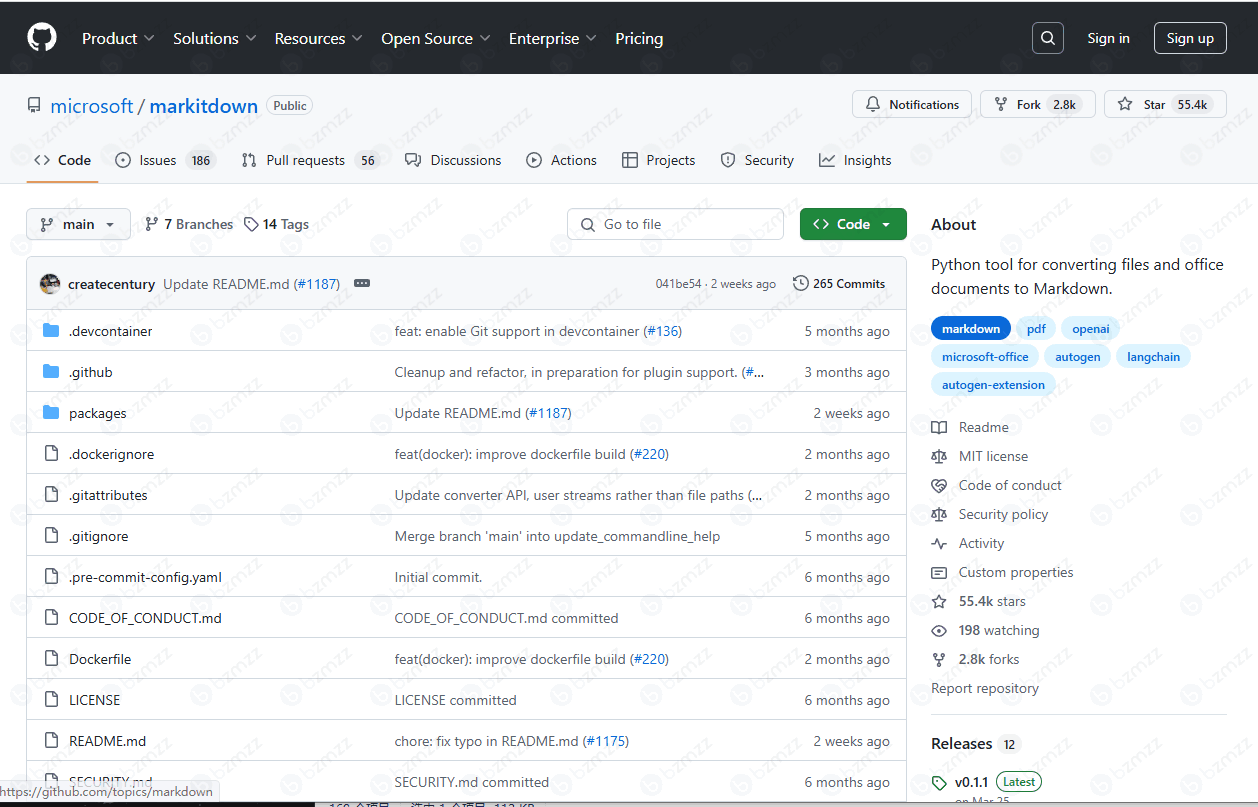Click the book icon beside Readme
This screenshot has height=807, width=1258.
point(939,427)
